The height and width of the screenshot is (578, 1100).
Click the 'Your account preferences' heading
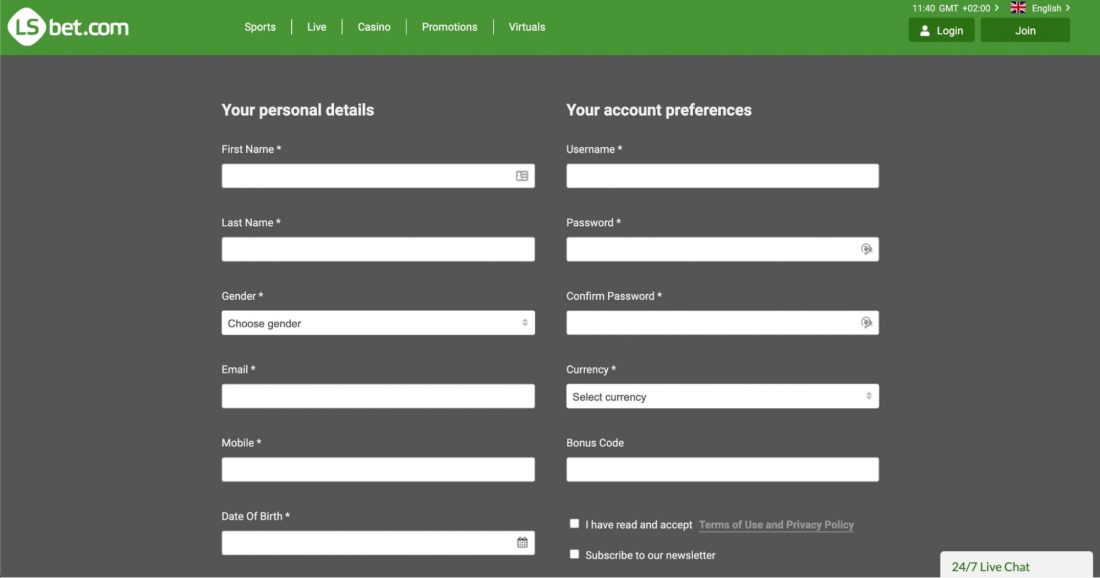point(659,110)
